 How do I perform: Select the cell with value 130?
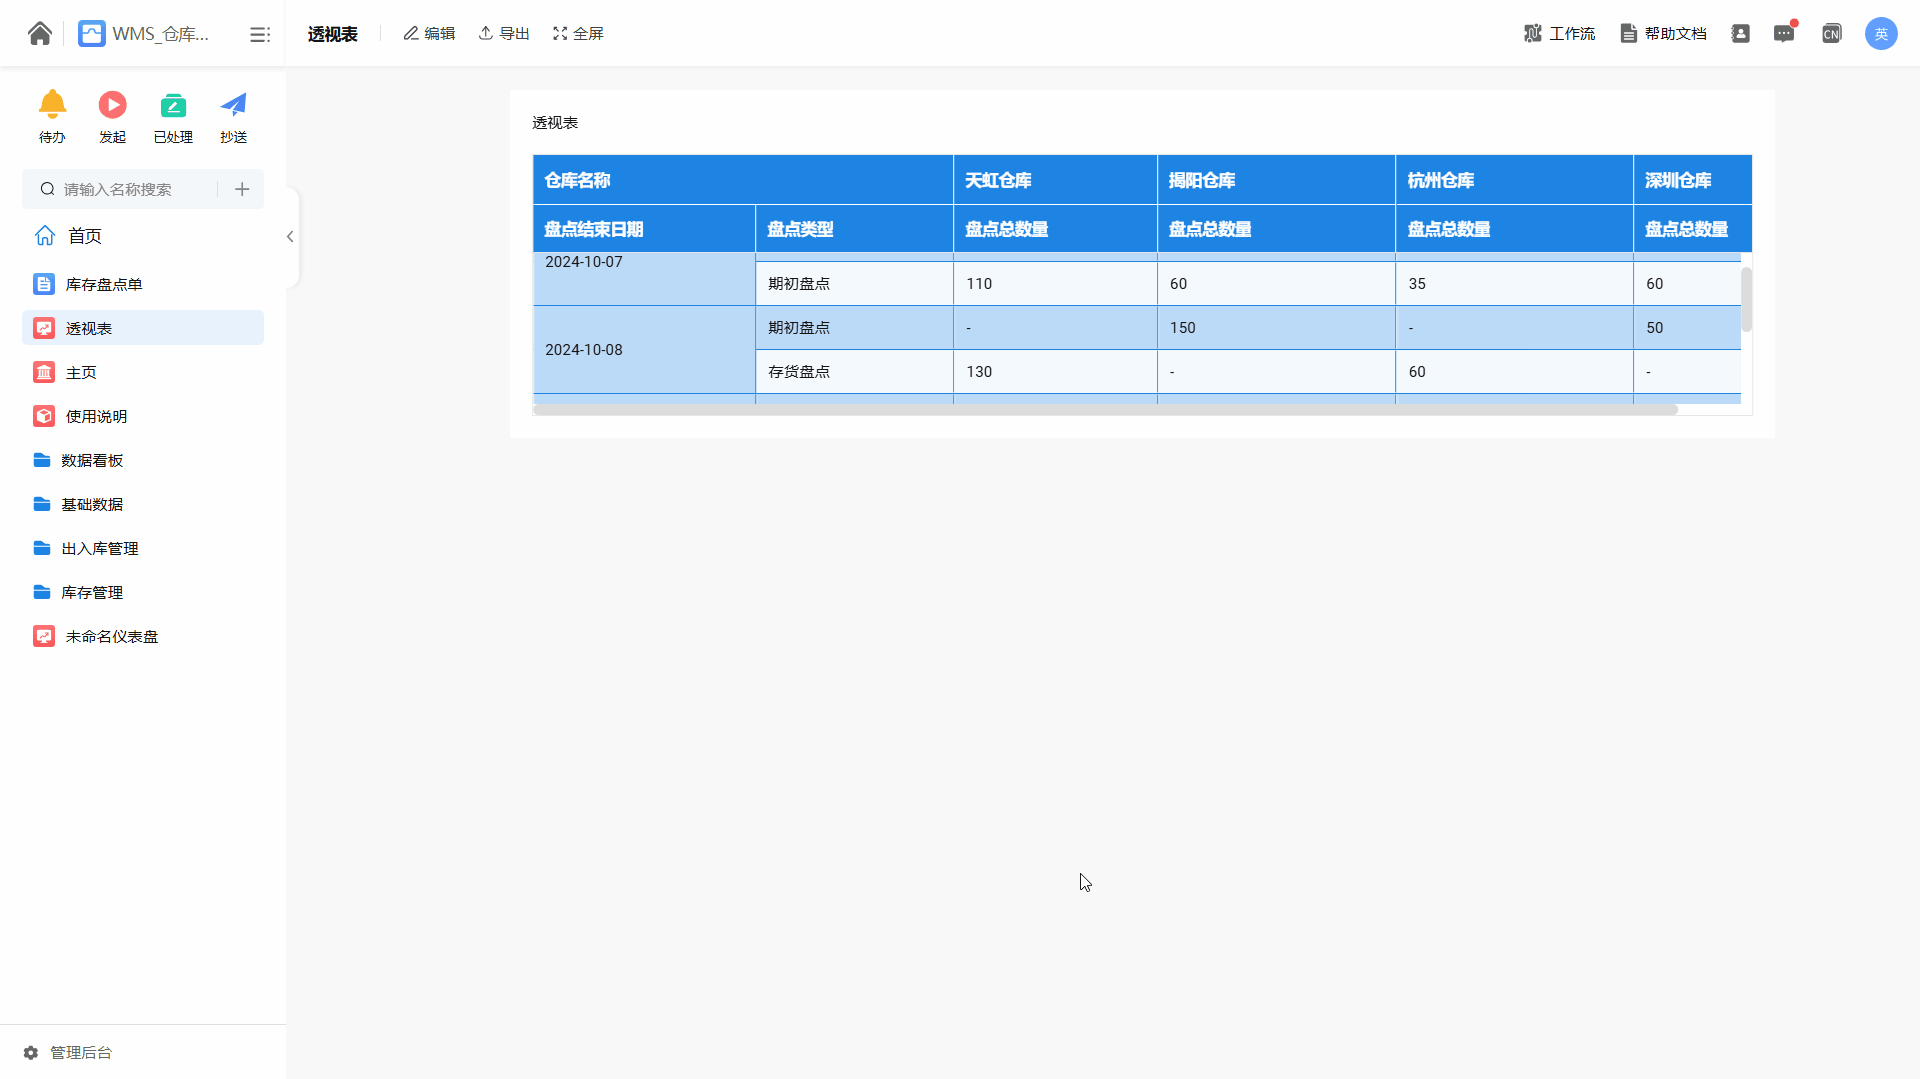click(x=1055, y=372)
